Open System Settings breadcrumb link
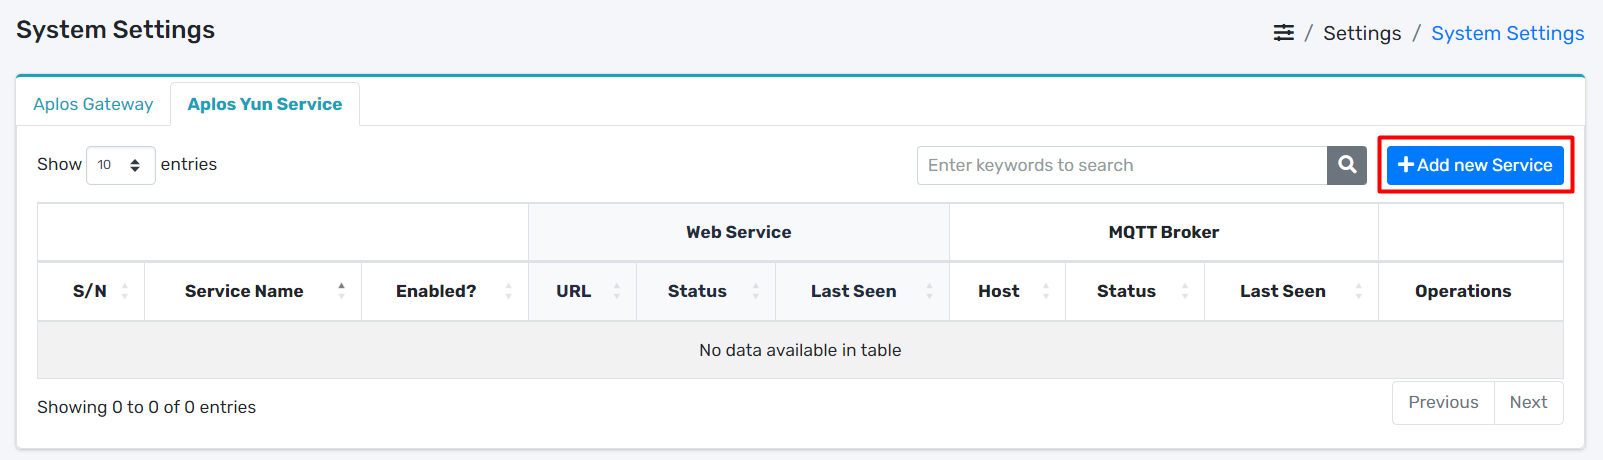 pos(1507,33)
